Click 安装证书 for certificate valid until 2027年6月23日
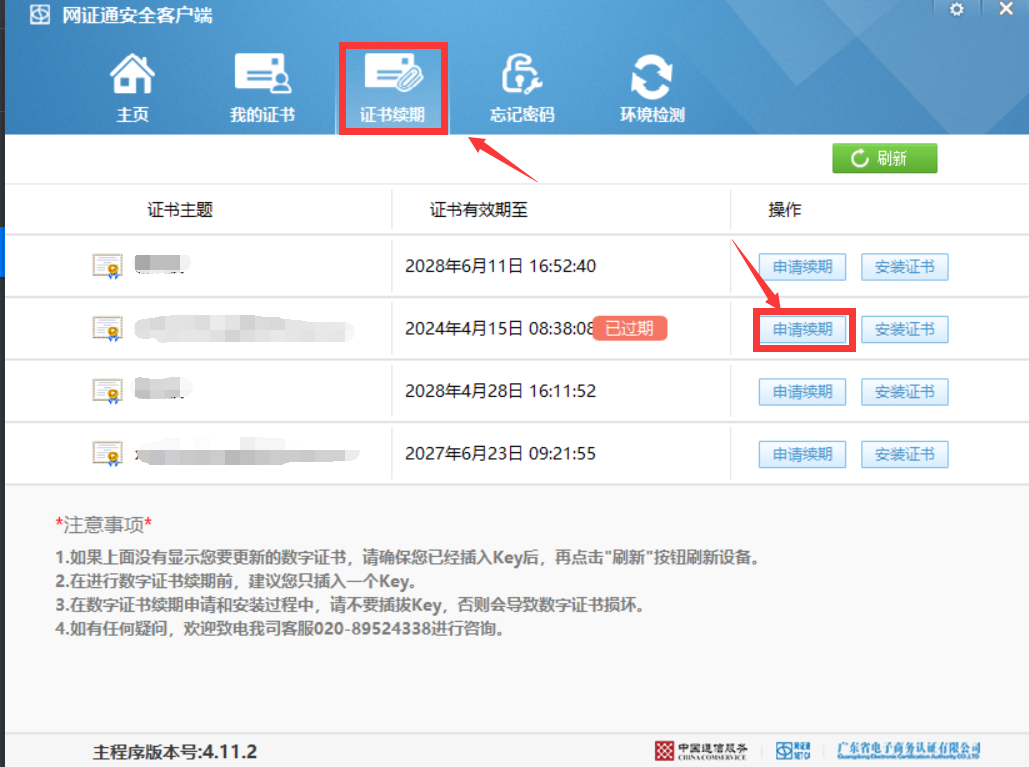 [x=904, y=454]
